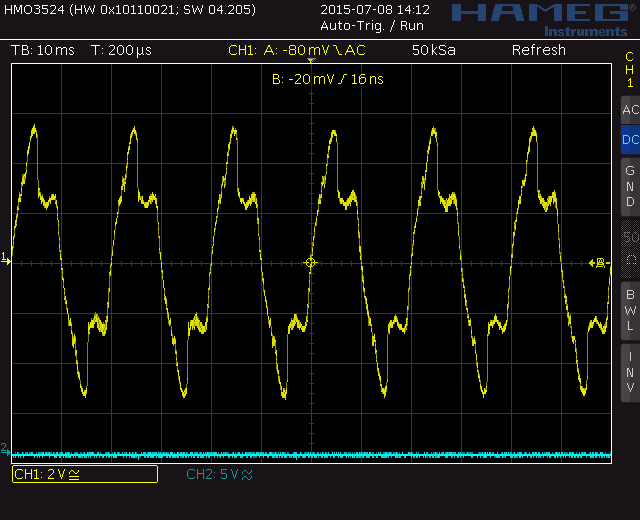Click the CH2 ground reference marker
Viewport: 640px width, 520px height.
(x=5, y=449)
